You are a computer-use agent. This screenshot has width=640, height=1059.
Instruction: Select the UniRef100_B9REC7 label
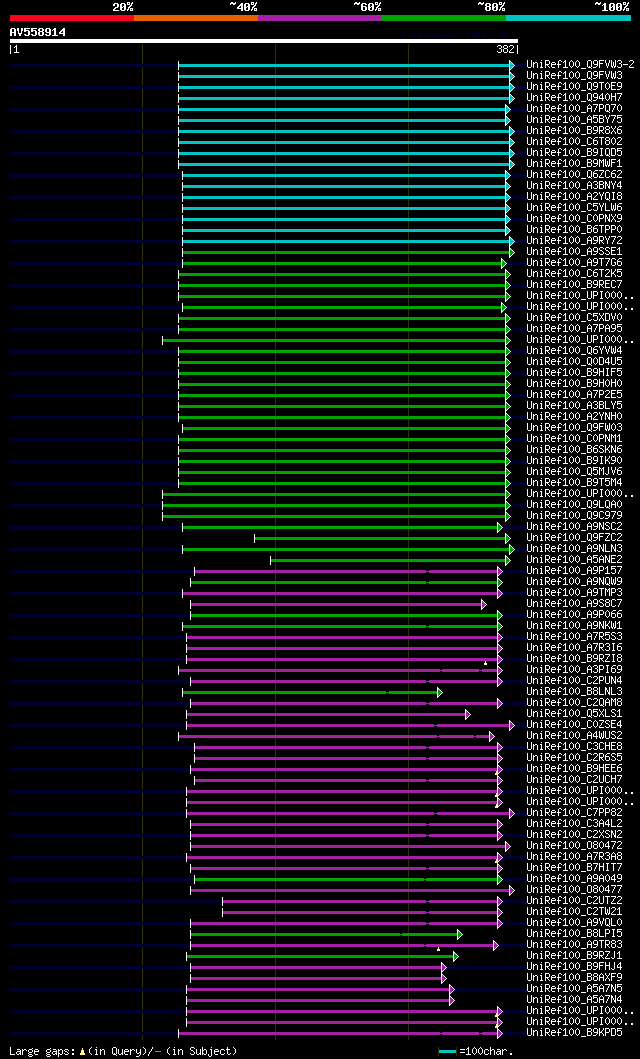pyautogui.click(x=575, y=285)
